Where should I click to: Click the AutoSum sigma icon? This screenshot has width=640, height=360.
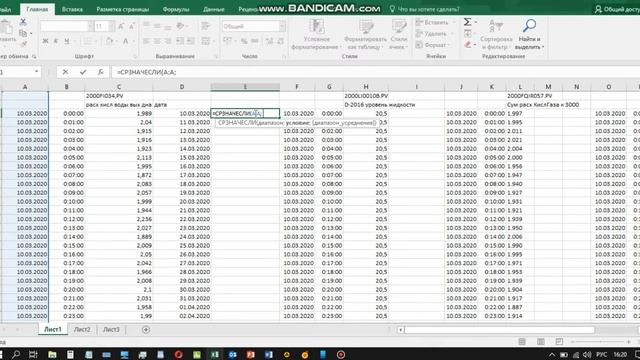468,22
